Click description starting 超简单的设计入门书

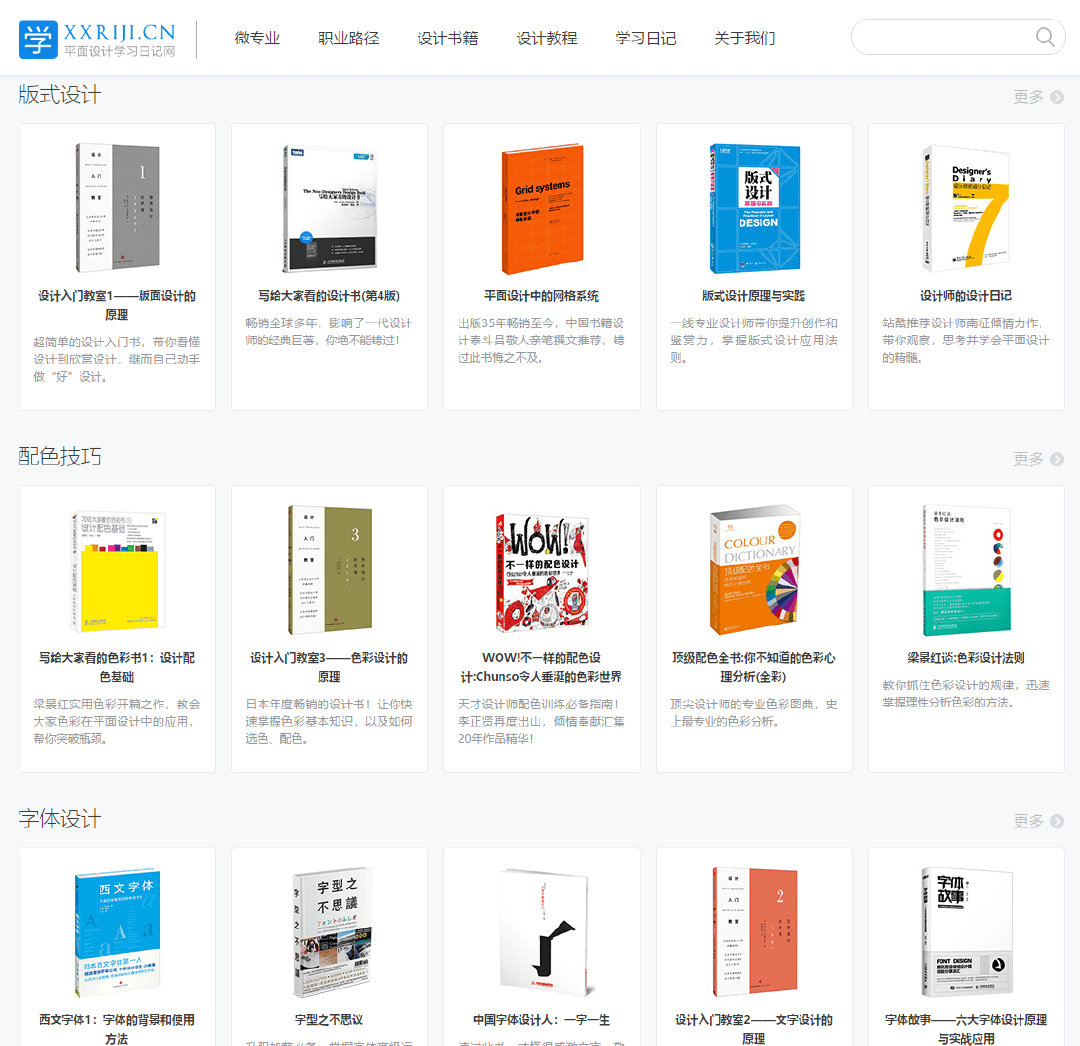coord(117,359)
